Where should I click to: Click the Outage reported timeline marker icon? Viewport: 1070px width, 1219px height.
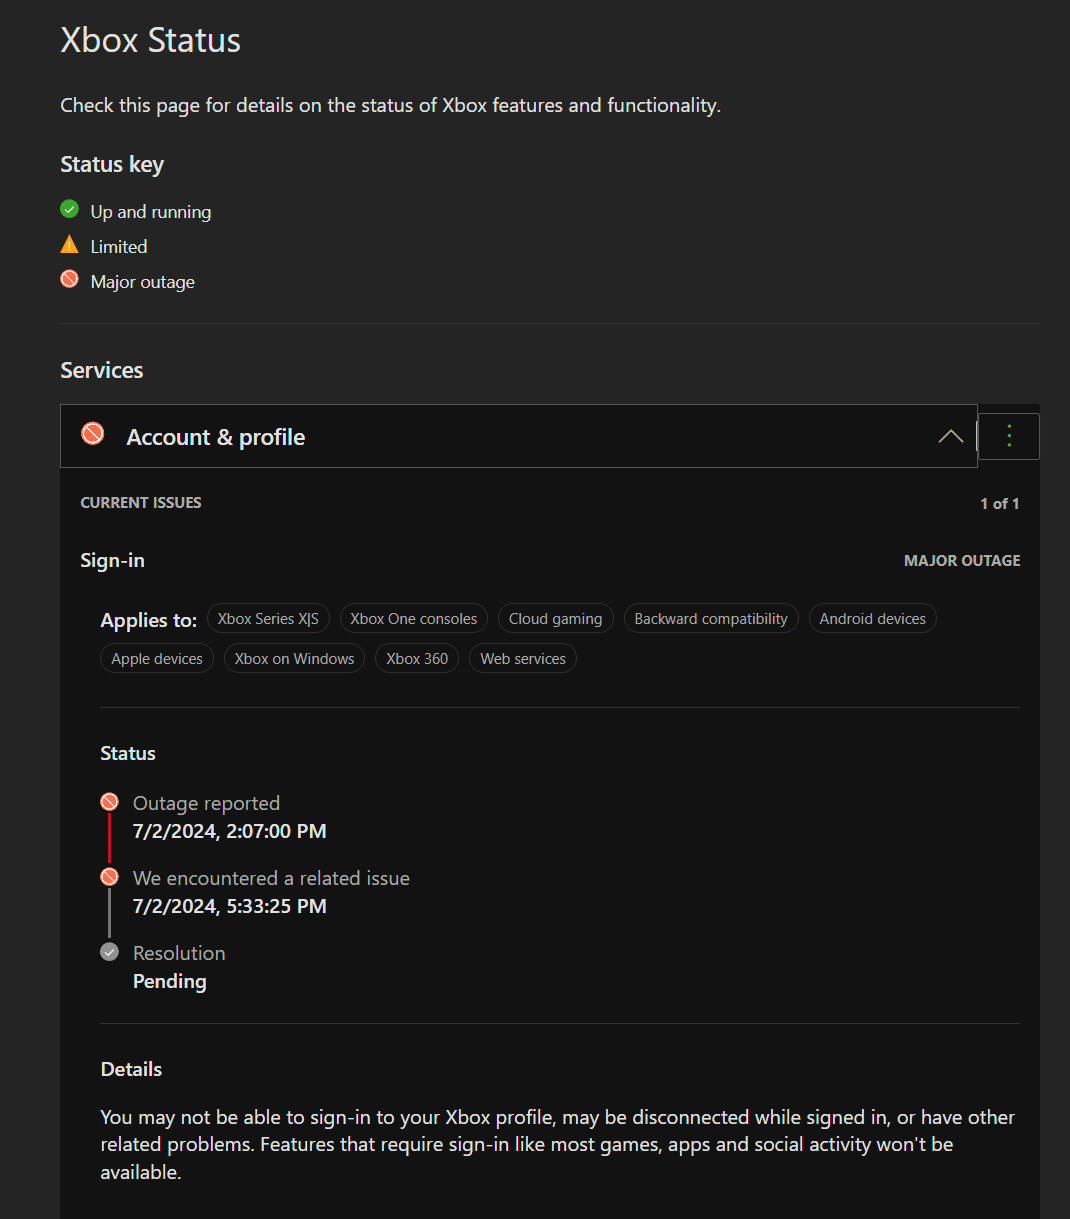click(110, 802)
